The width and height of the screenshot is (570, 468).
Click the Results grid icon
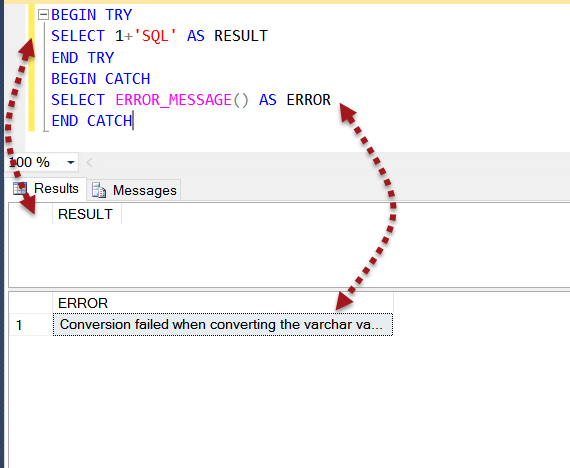[x=20, y=188]
